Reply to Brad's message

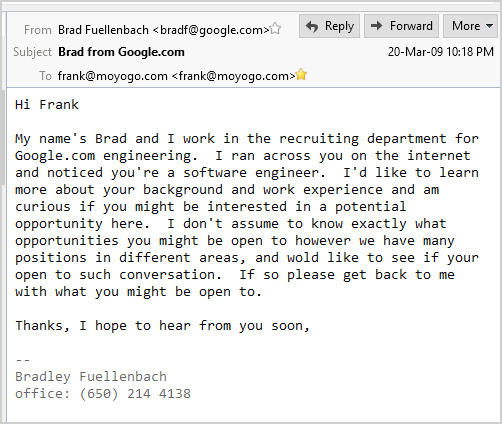pos(329,26)
